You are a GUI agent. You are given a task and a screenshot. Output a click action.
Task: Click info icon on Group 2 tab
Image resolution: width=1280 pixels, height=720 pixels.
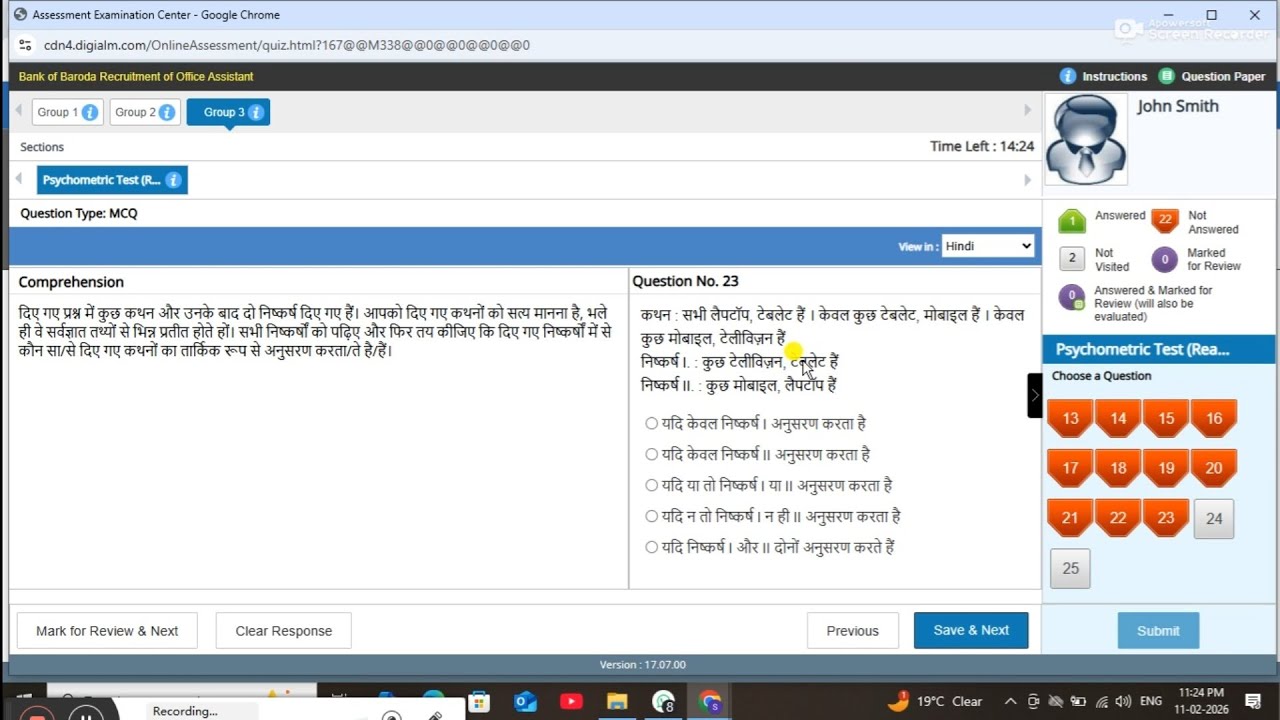pyautogui.click(x=168, y=112)
